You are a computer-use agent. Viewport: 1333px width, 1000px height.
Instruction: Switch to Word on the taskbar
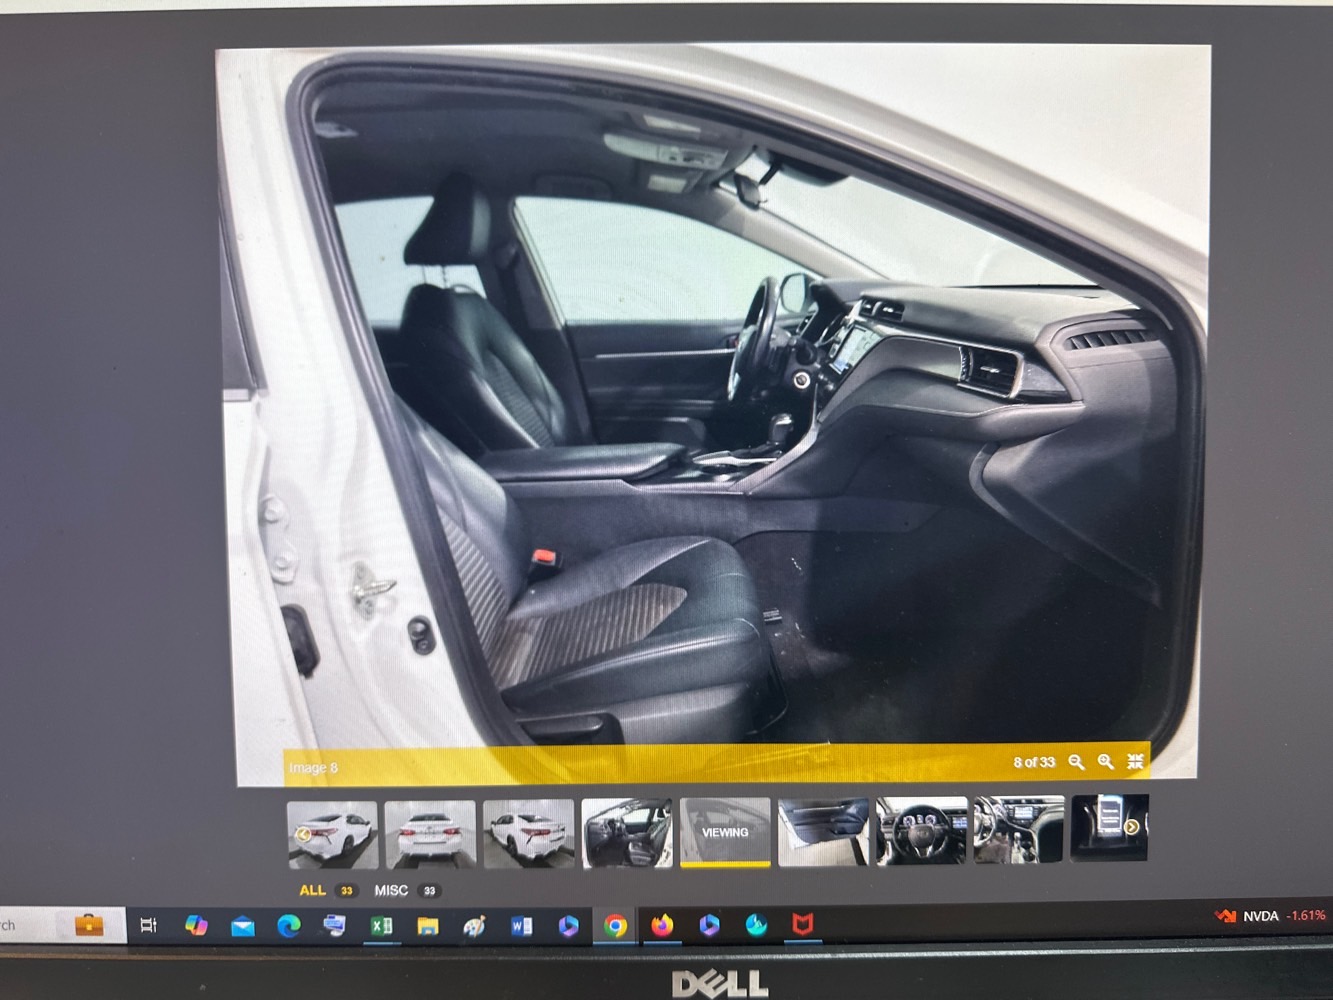521,927
